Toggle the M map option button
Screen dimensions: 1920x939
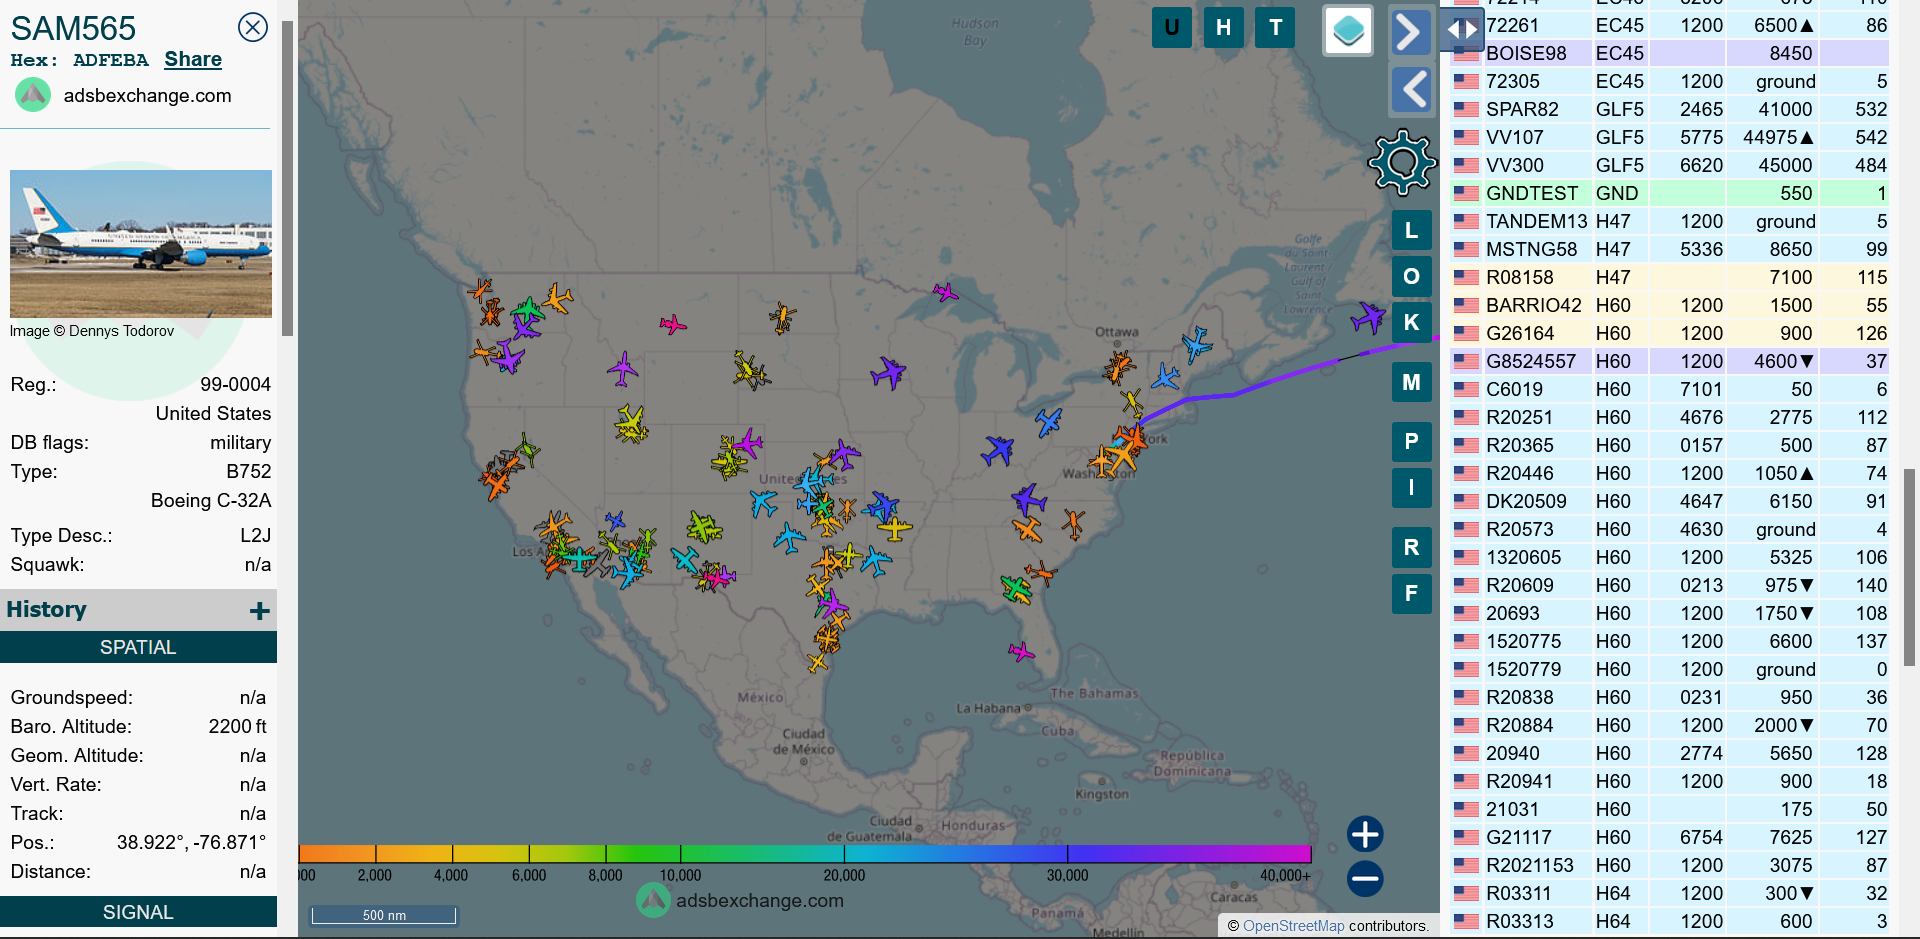pyautogui.click(x=1411, y=382)
